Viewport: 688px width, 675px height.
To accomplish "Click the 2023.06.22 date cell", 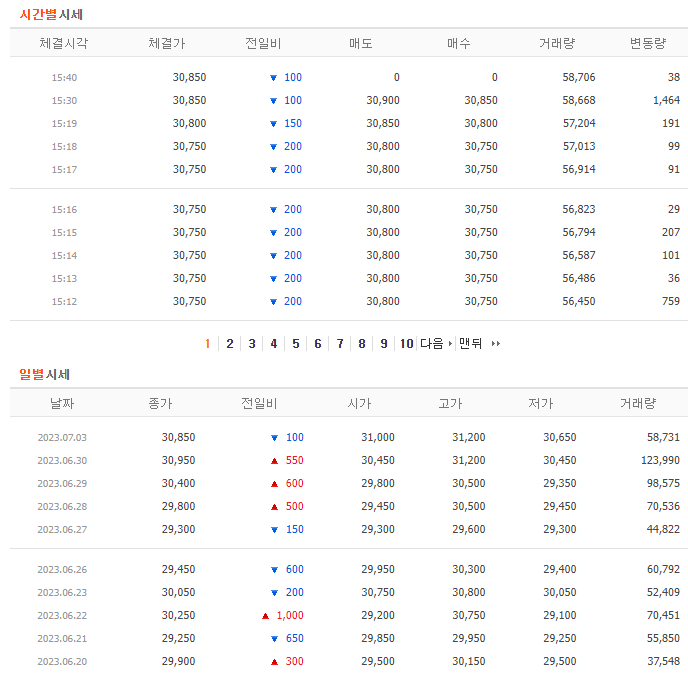I will [x=62, y=615].
